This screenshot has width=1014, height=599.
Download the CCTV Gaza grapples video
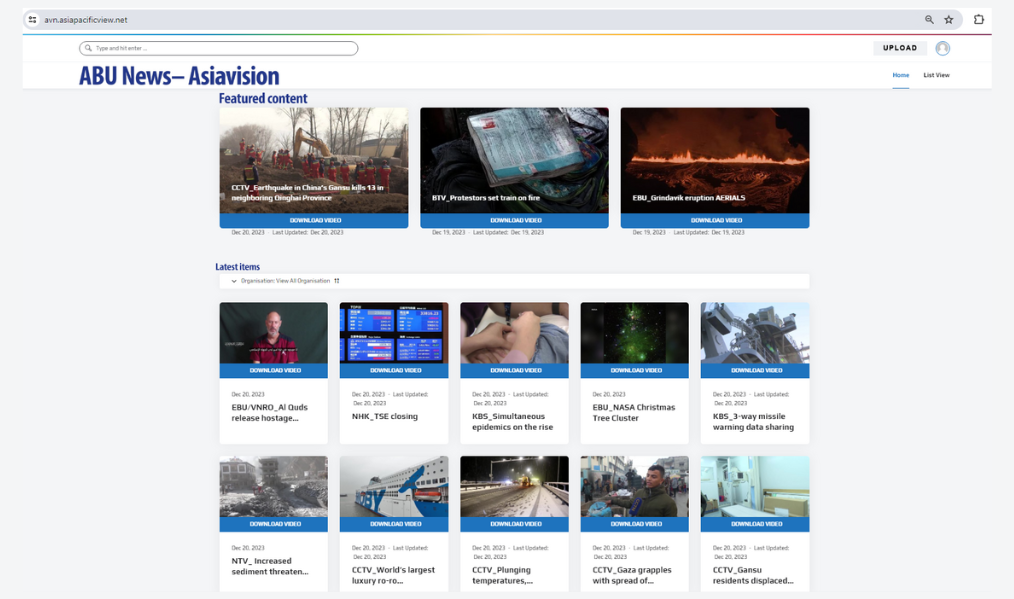click(x=634, y=524)
